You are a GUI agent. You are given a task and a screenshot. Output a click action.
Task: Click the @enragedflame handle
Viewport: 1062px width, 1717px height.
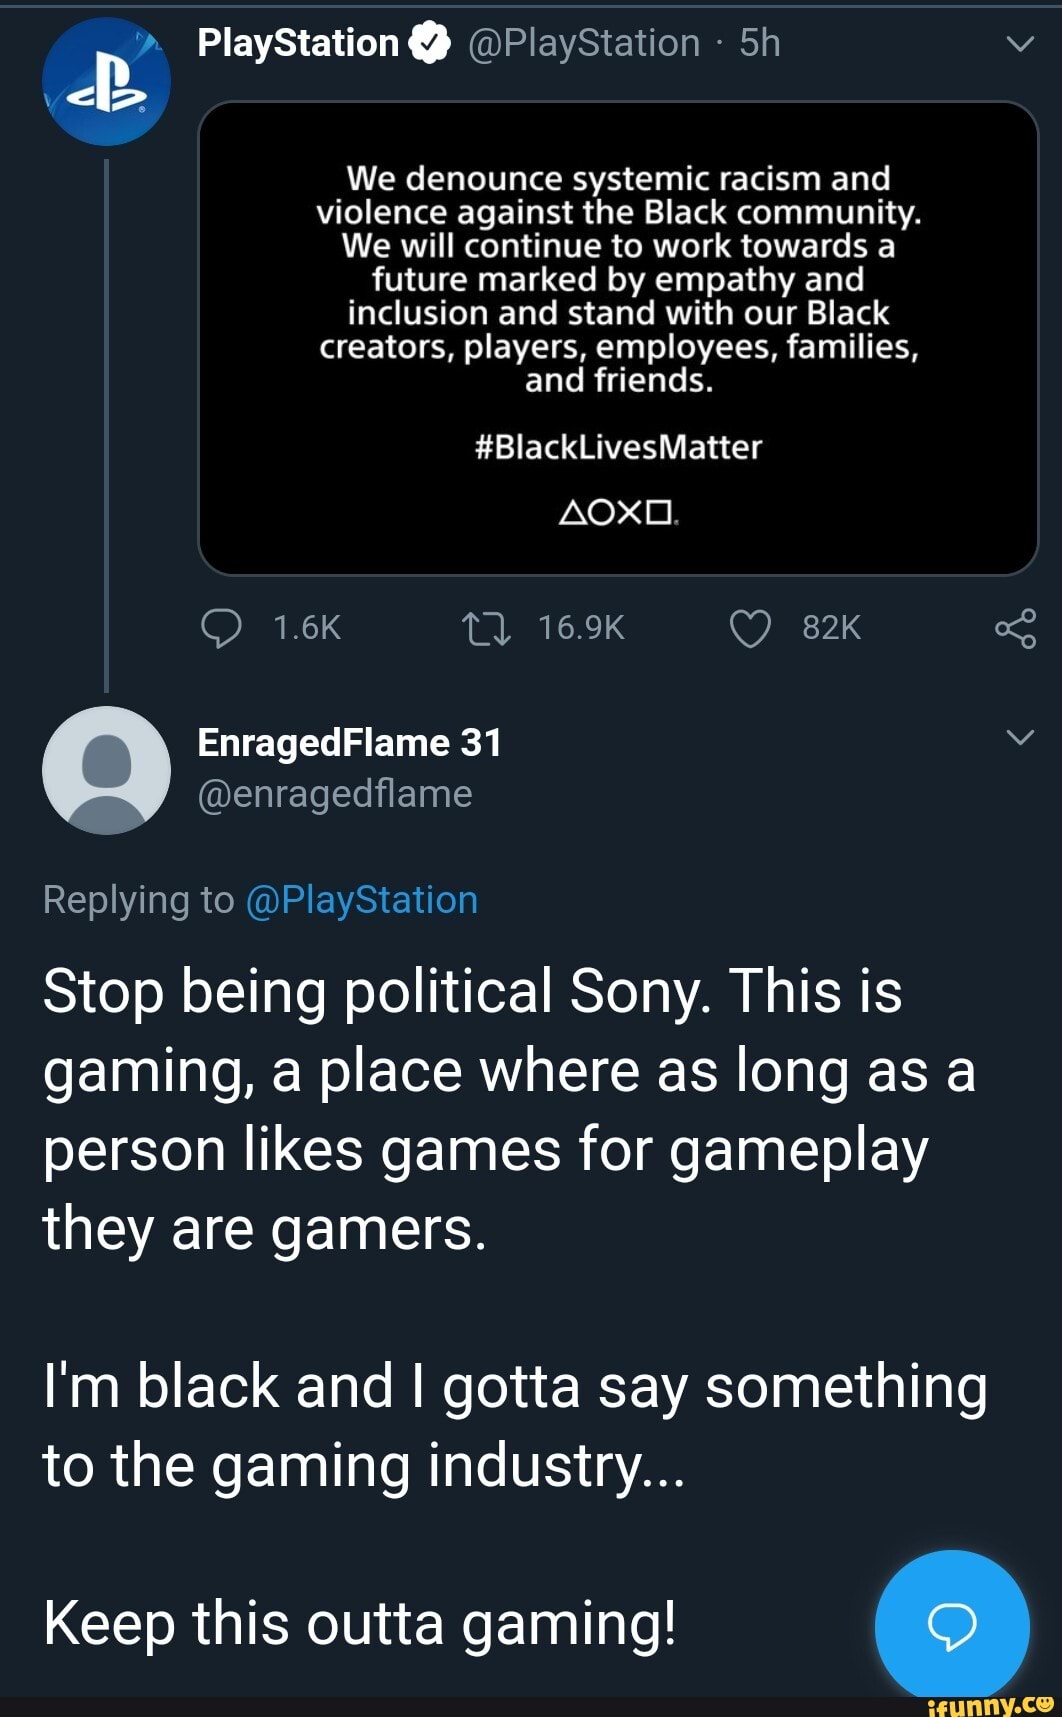333,793
